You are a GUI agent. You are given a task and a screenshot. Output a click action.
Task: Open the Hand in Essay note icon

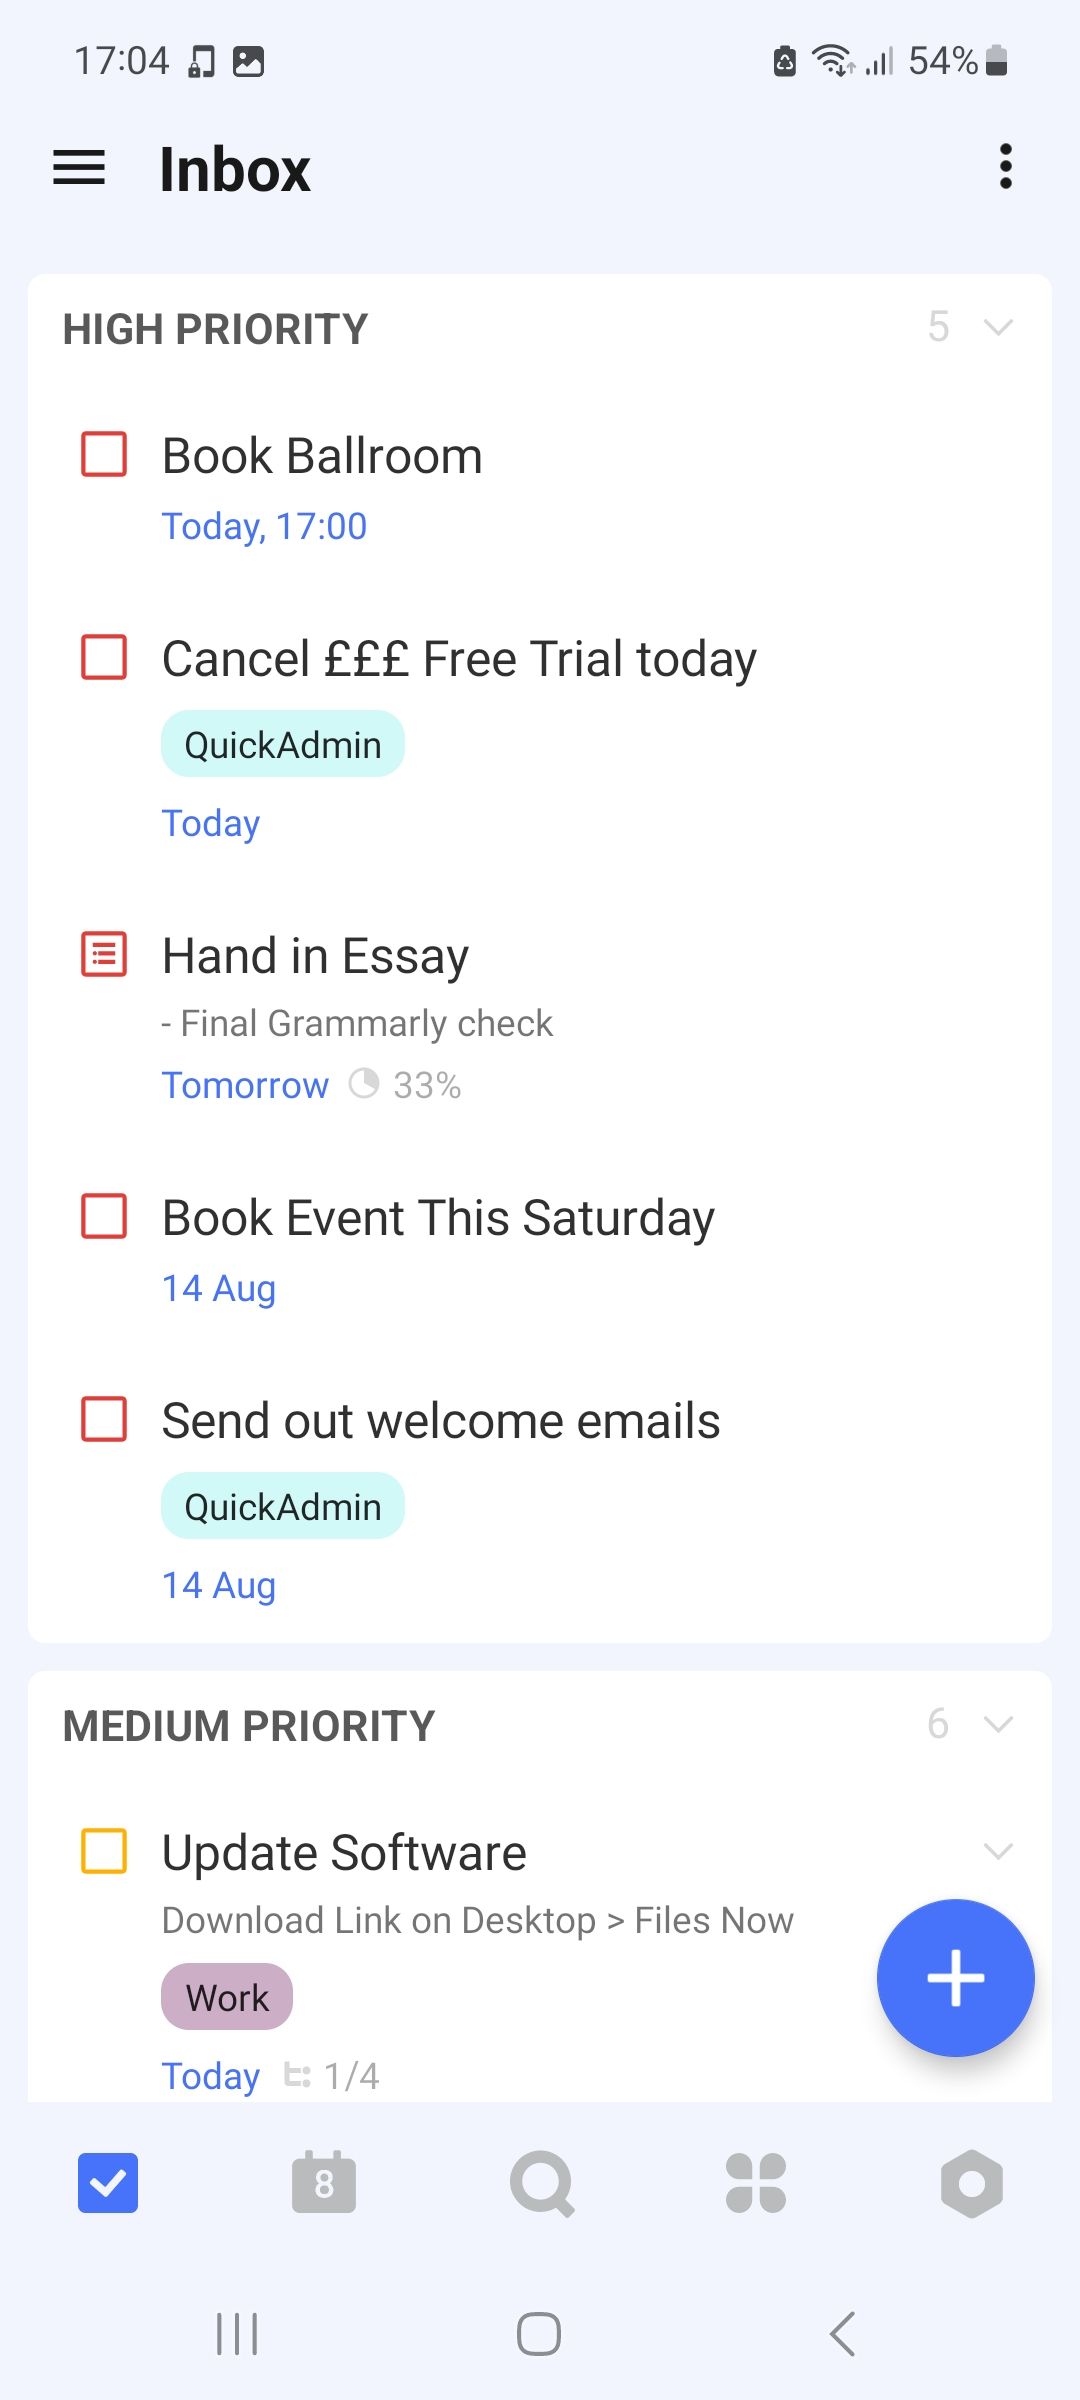[104, 954]
